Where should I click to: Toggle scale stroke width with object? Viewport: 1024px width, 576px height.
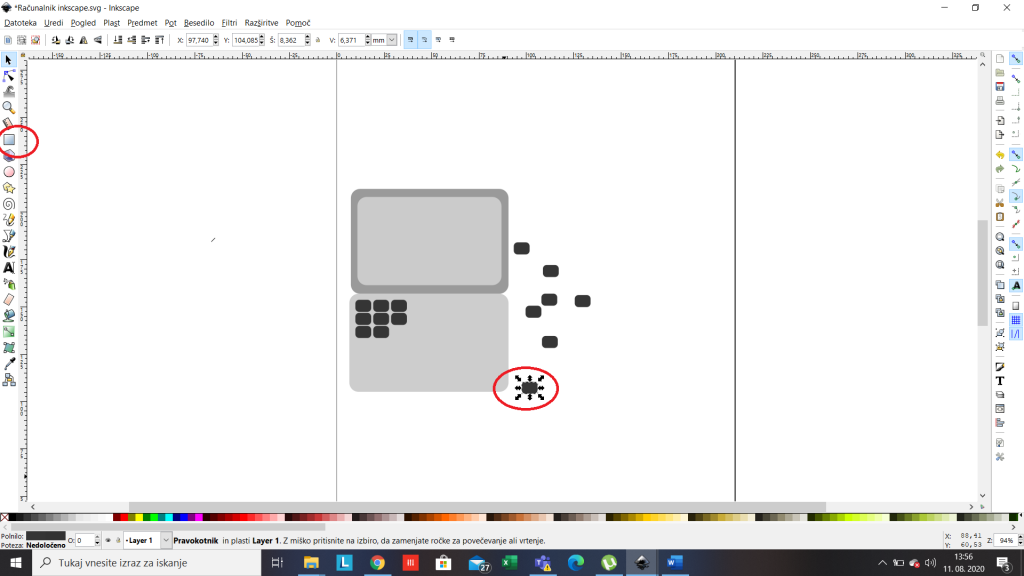tap(410, 40)
